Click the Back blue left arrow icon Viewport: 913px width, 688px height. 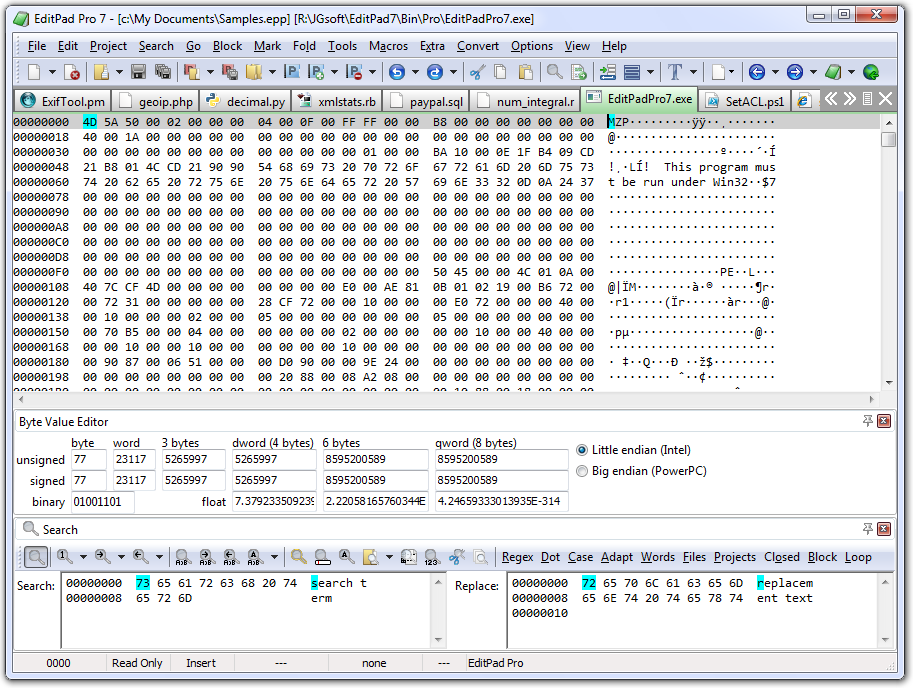757,72
